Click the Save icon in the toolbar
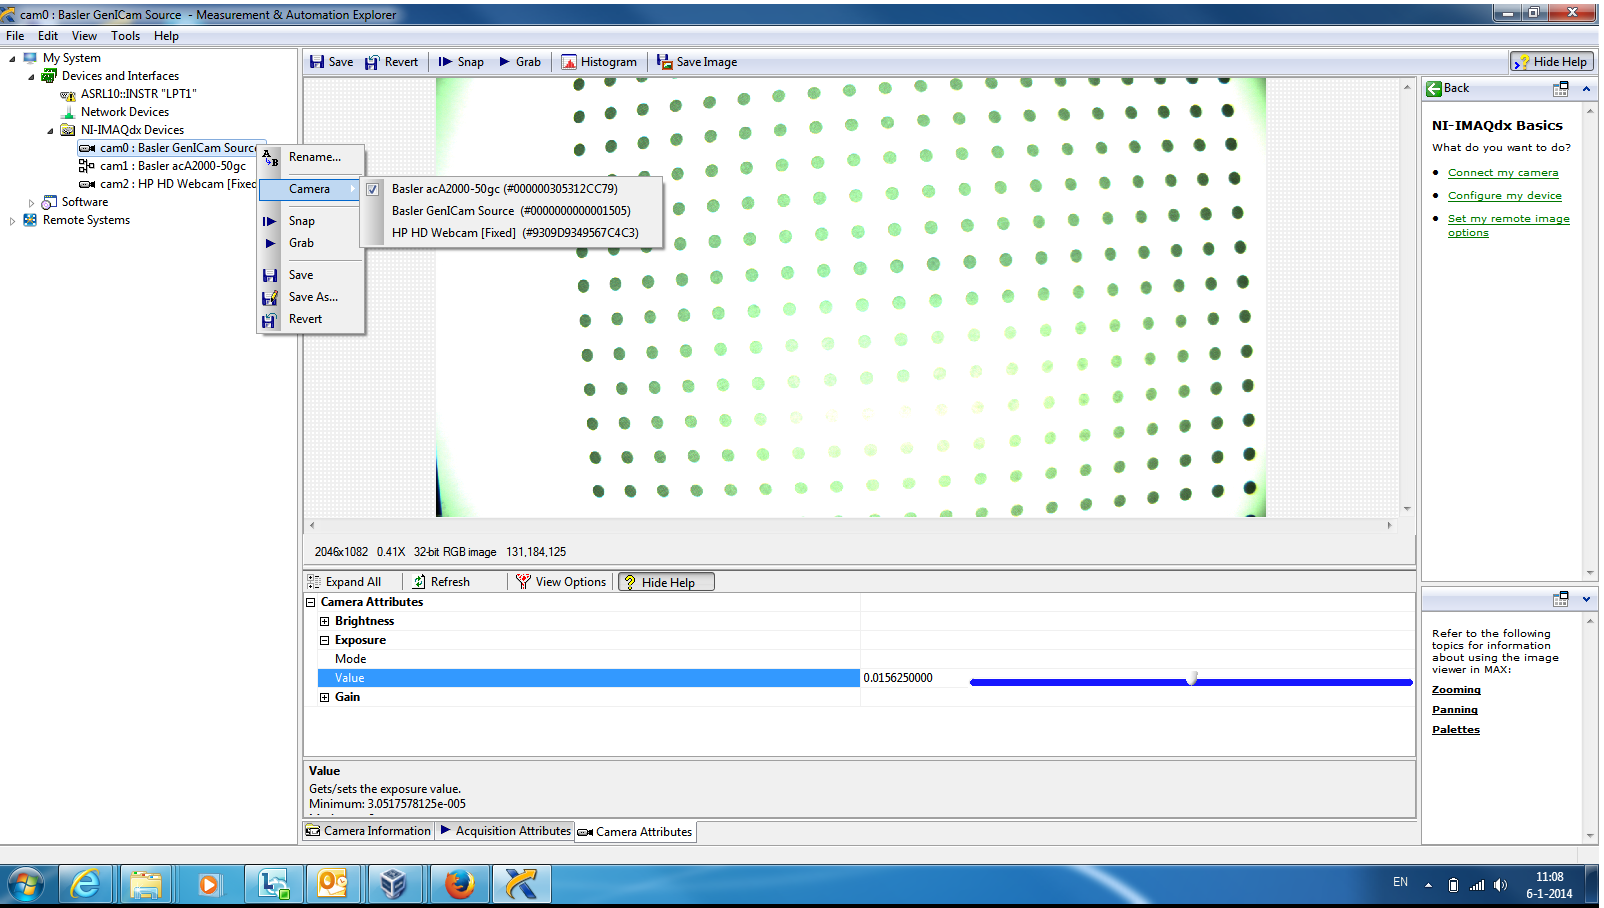This screenshot has width=1604, height=908. click(317, 62)
